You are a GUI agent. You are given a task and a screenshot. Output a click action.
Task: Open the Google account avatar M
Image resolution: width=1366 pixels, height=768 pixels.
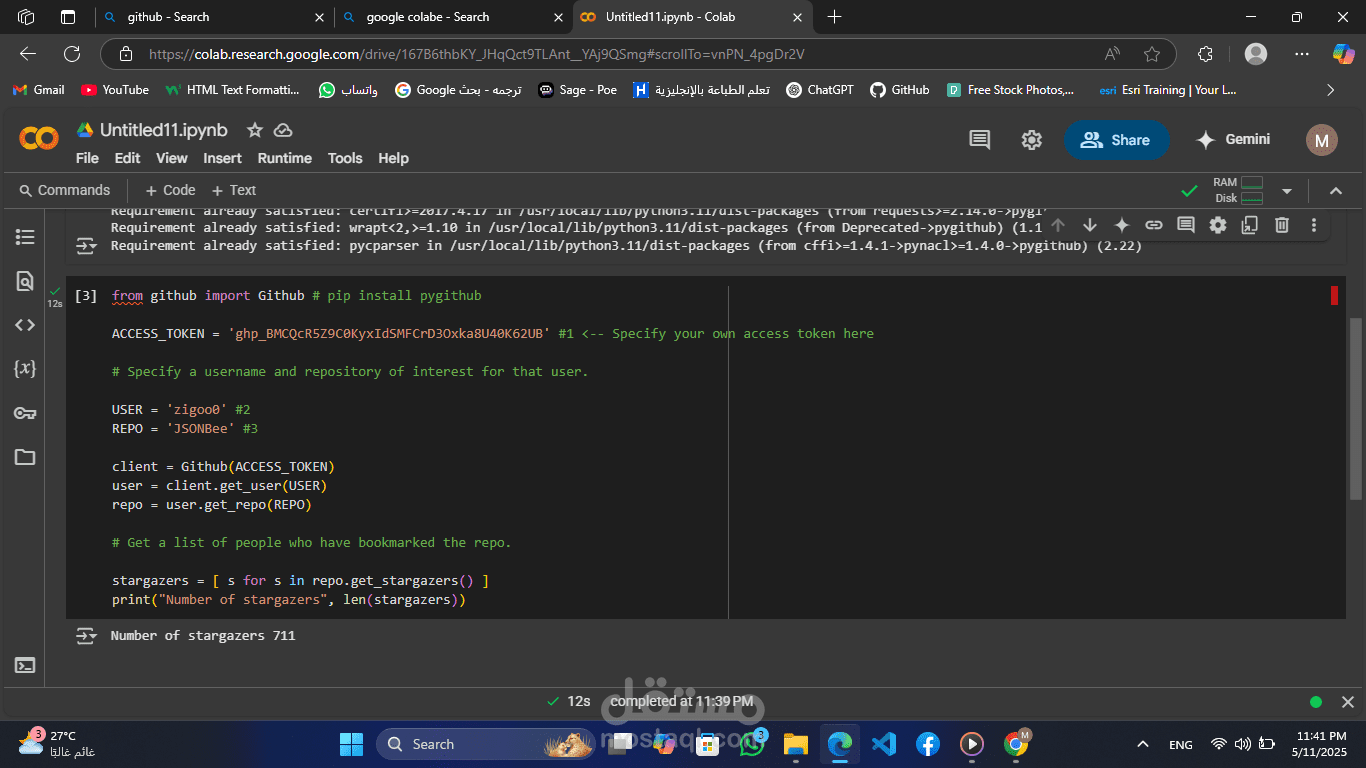(1322, 140)
